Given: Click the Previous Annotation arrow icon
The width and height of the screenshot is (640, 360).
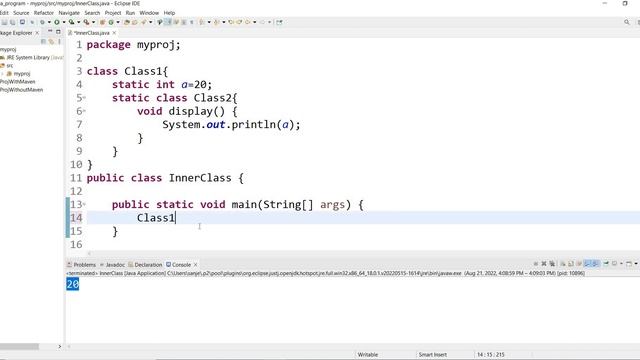Looking at the screenshot, I should pos(216,22).
